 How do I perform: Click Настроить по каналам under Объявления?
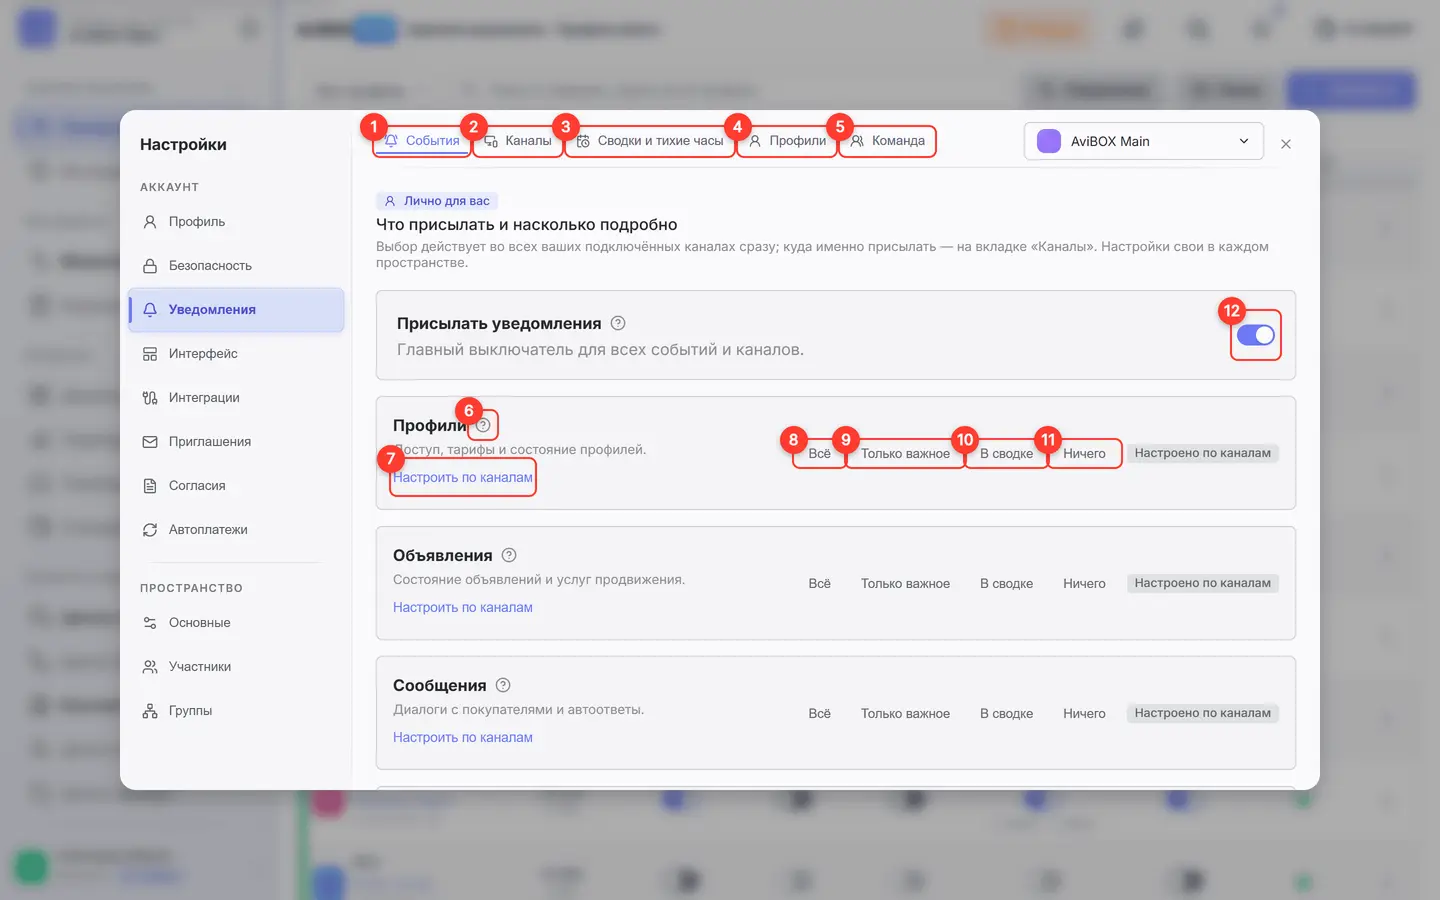pyautogui.click(x=463, y=608)
